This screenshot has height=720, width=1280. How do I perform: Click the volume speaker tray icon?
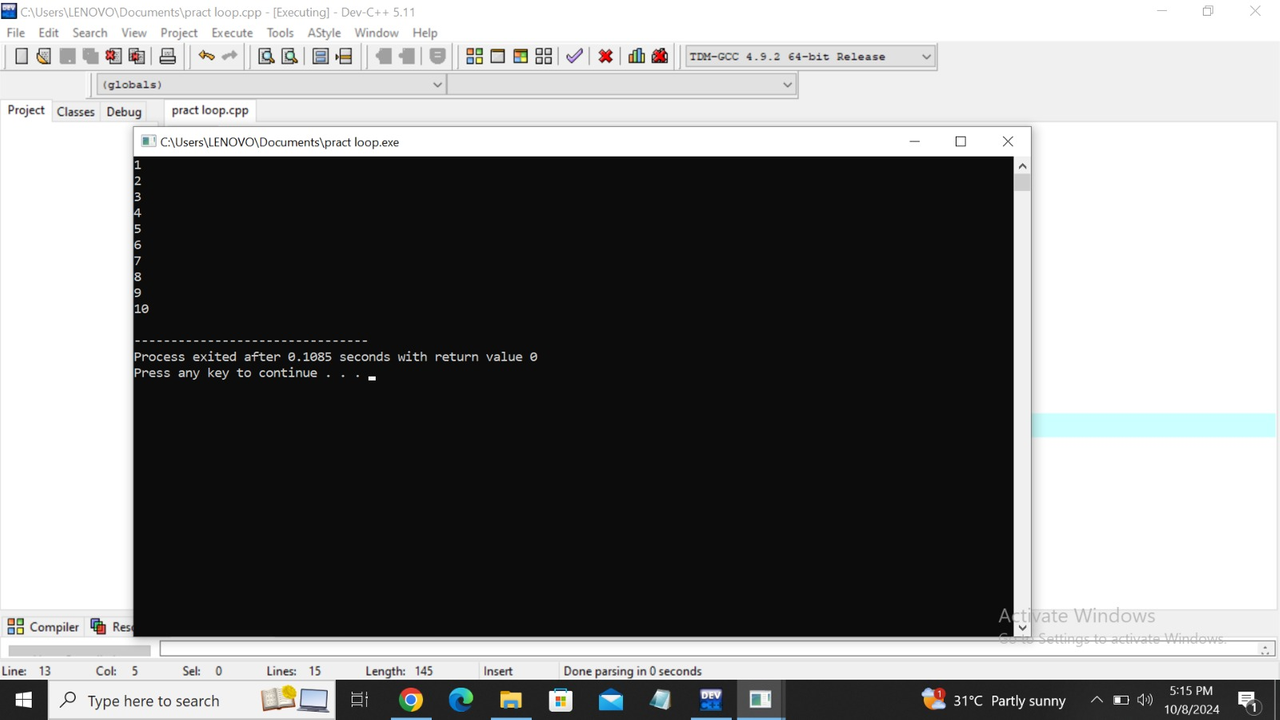point(1145,700)
